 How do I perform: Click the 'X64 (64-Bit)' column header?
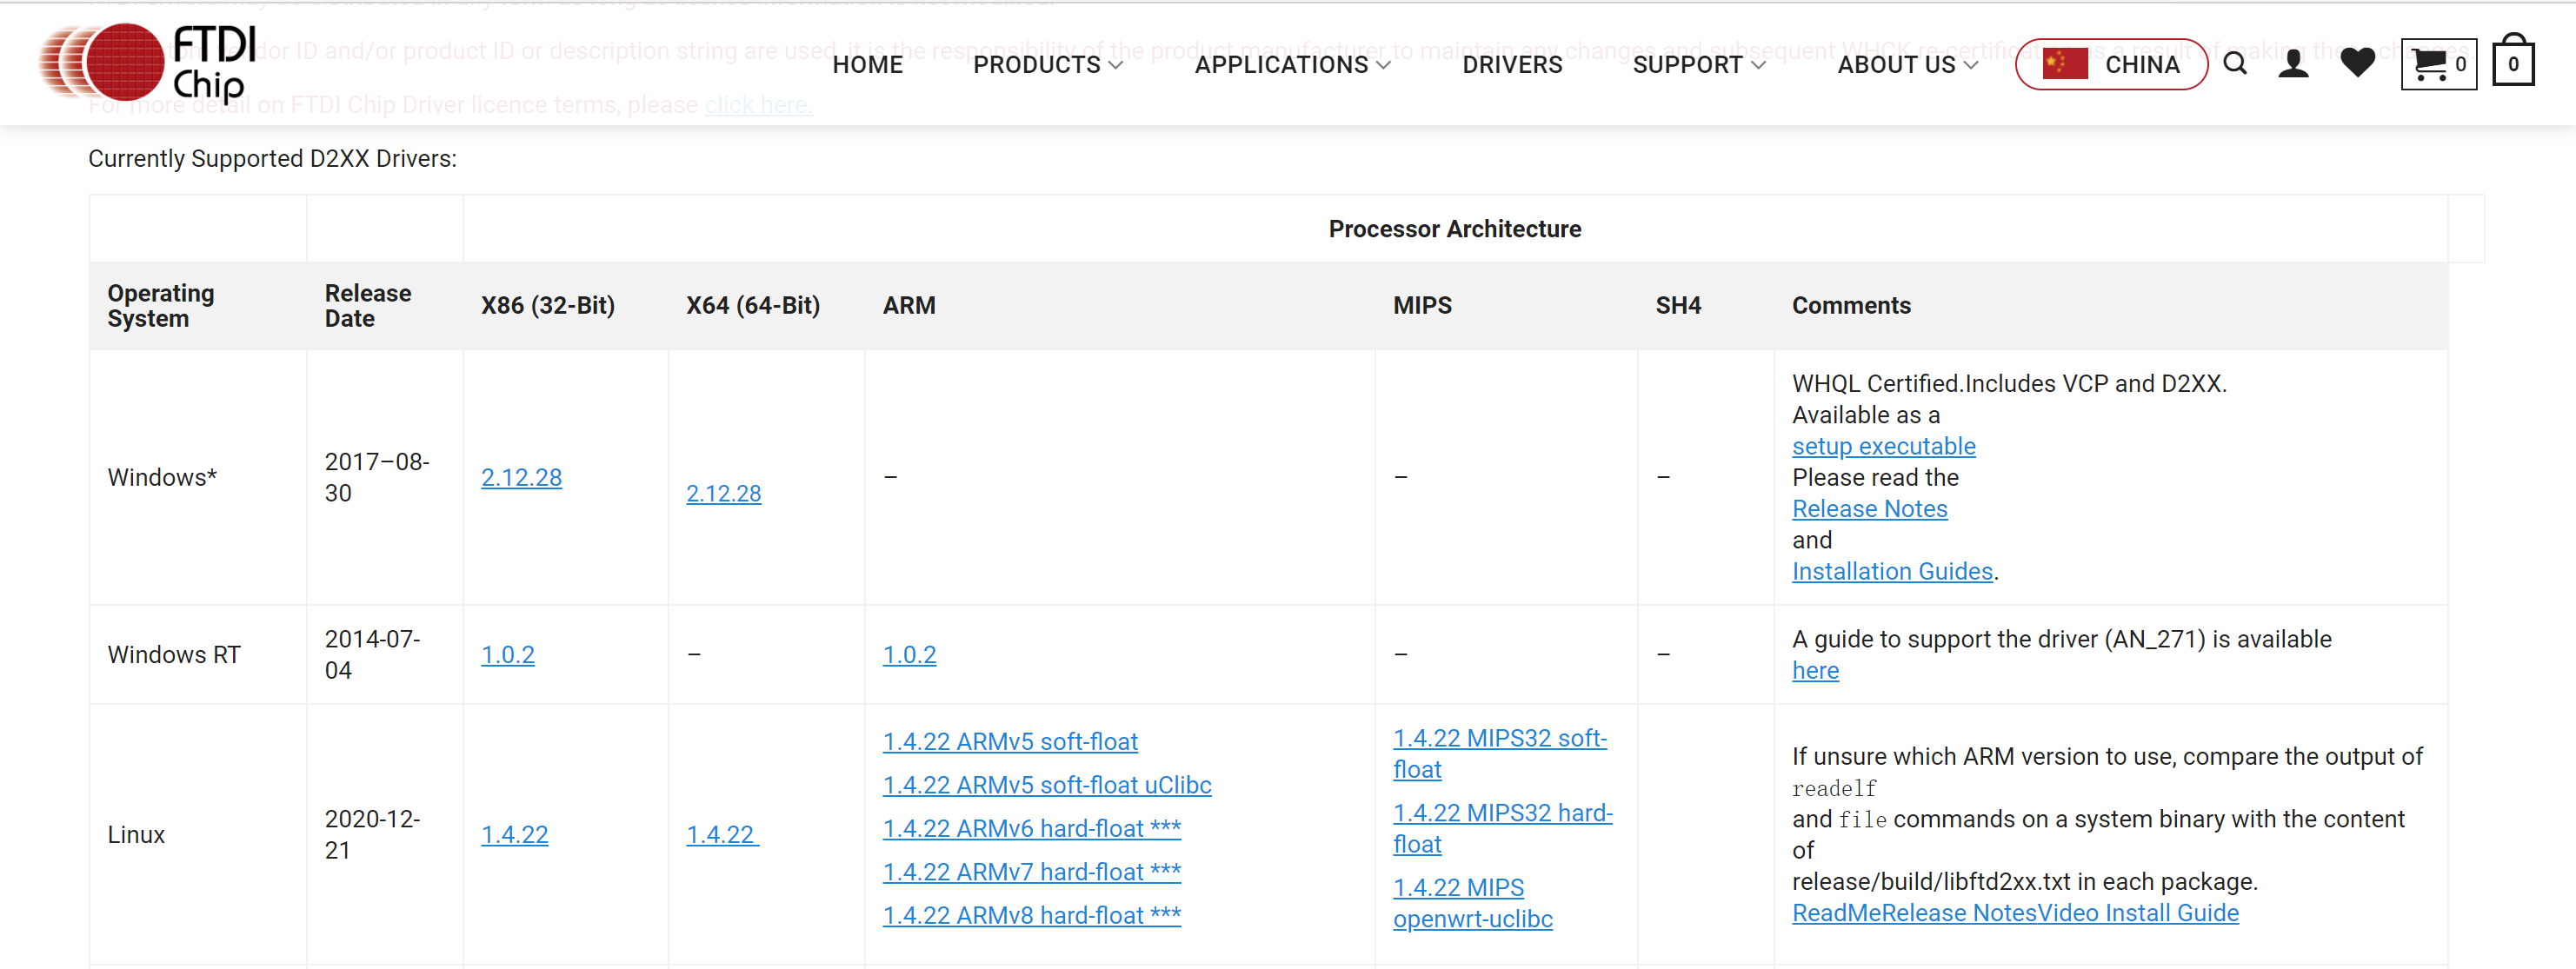[x=752, y=306]
